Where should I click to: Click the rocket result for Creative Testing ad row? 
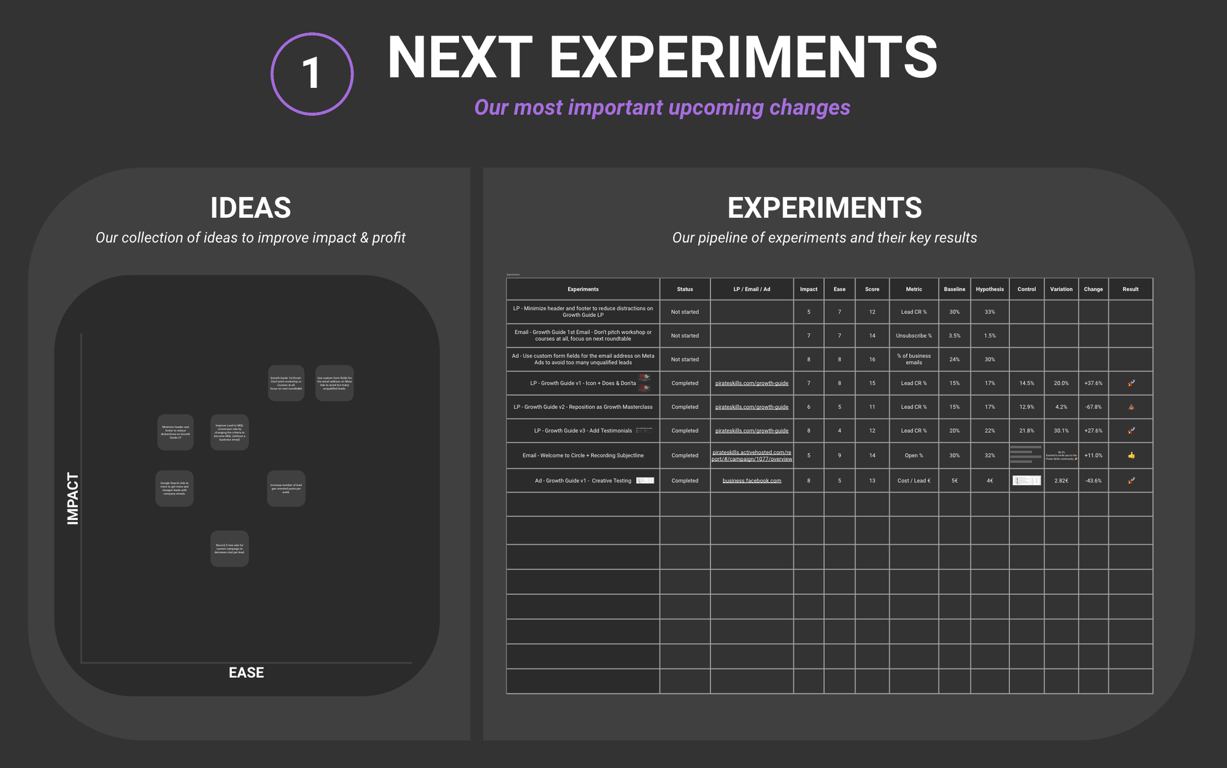pos(1131,480)
